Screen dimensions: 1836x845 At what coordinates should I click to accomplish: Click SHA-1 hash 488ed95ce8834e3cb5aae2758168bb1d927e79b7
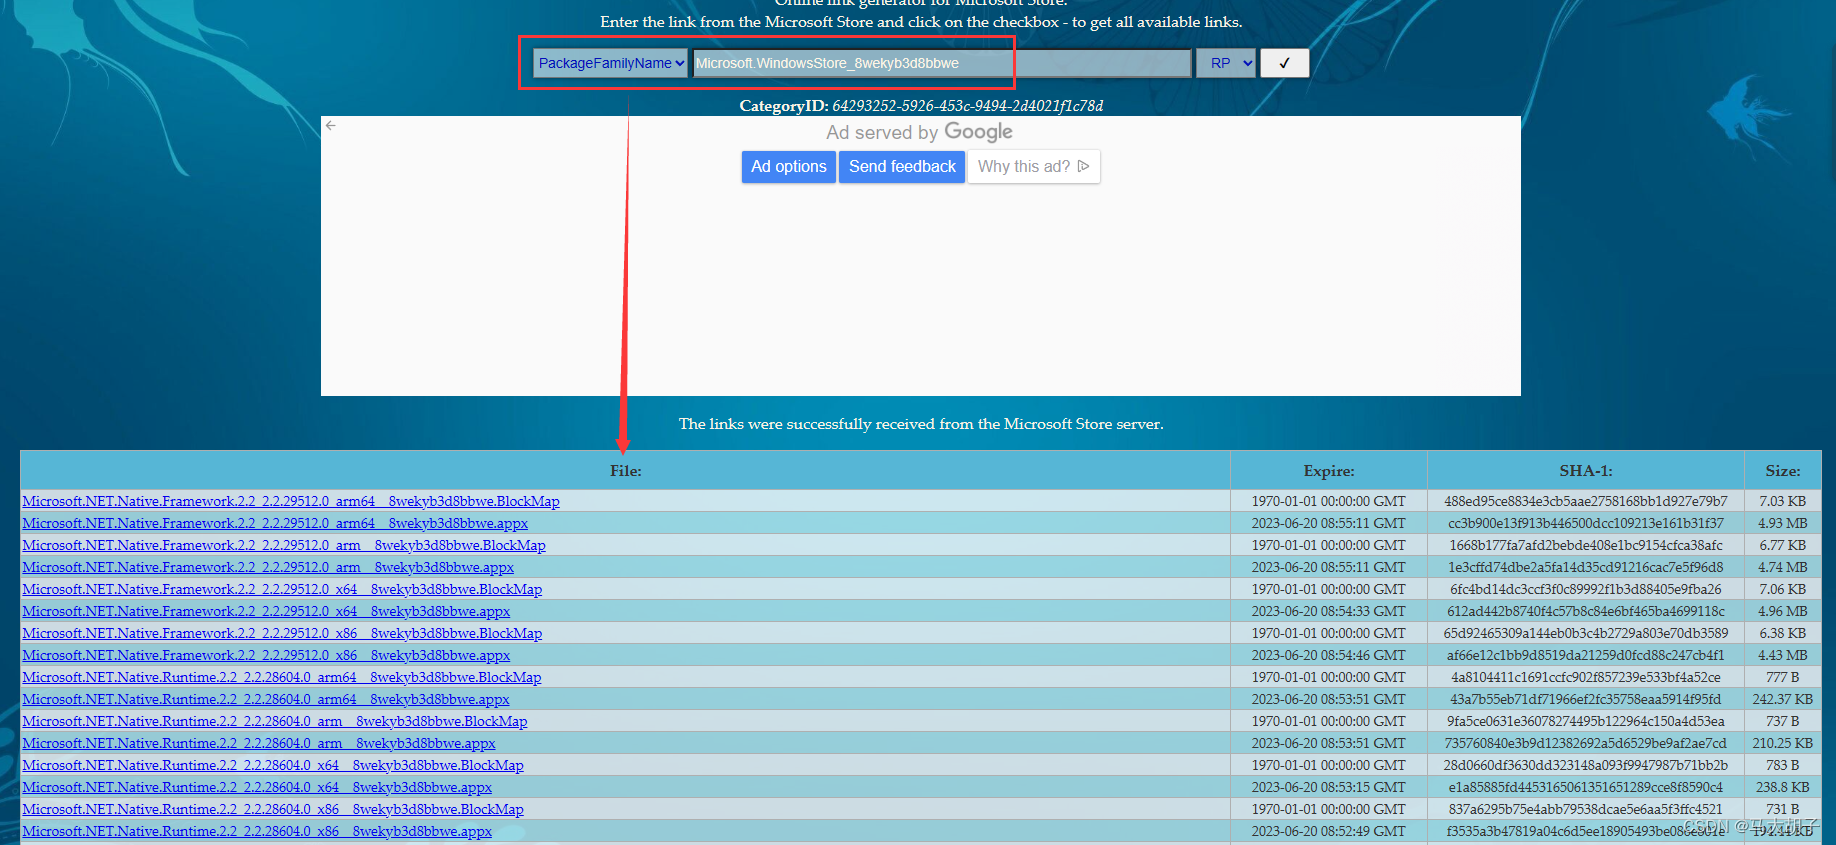[1586, 501]
